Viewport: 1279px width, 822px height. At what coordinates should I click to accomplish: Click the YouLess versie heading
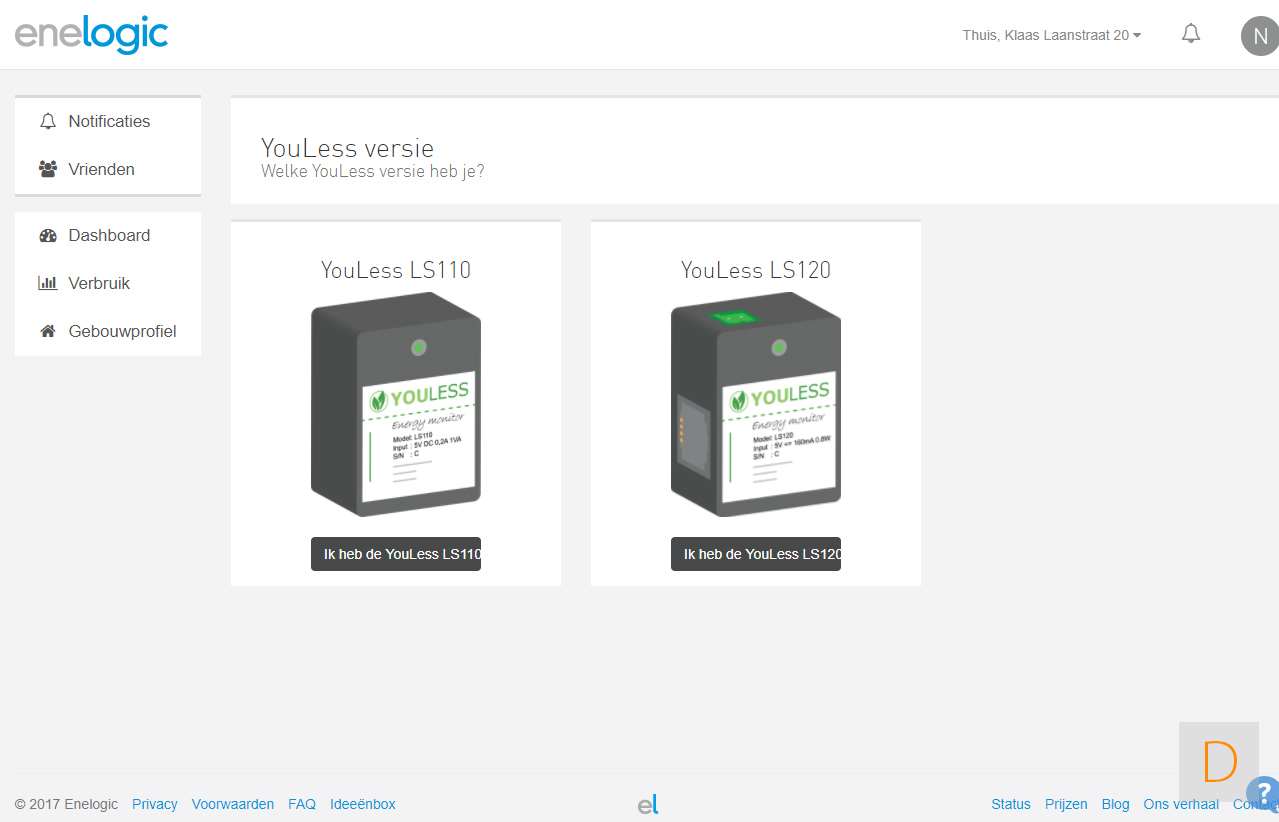click(x=348, y=148)
